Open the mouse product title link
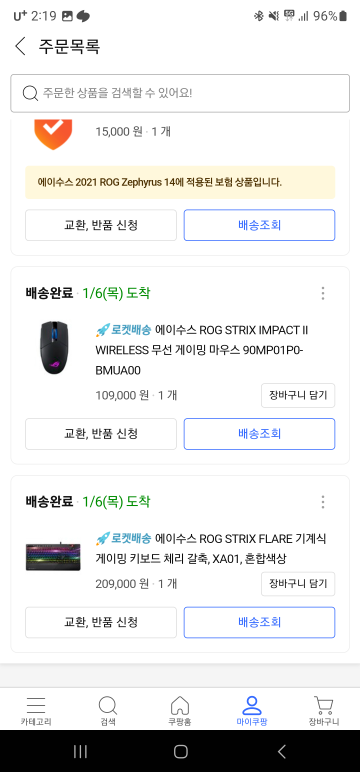360x772 pixels. click(x=202, y=350)
